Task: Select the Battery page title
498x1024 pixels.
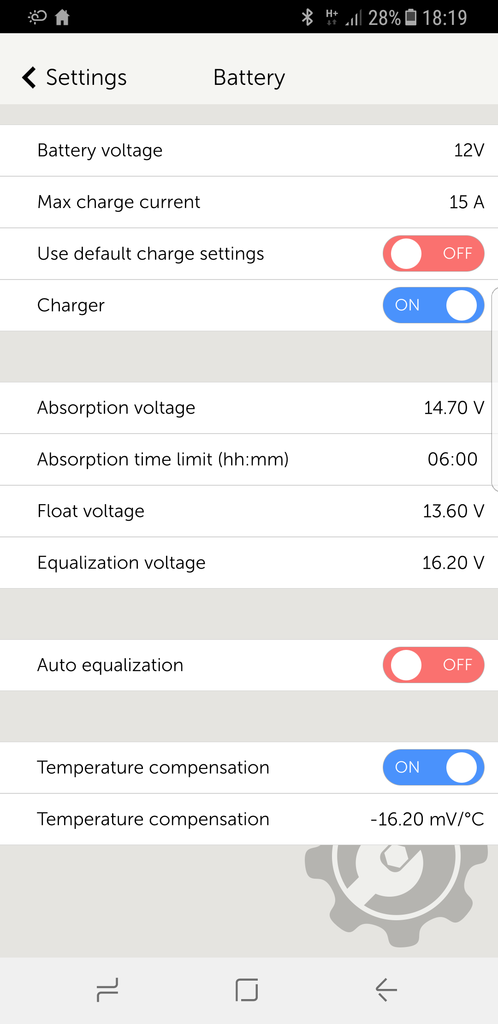Action: (249, 78)
